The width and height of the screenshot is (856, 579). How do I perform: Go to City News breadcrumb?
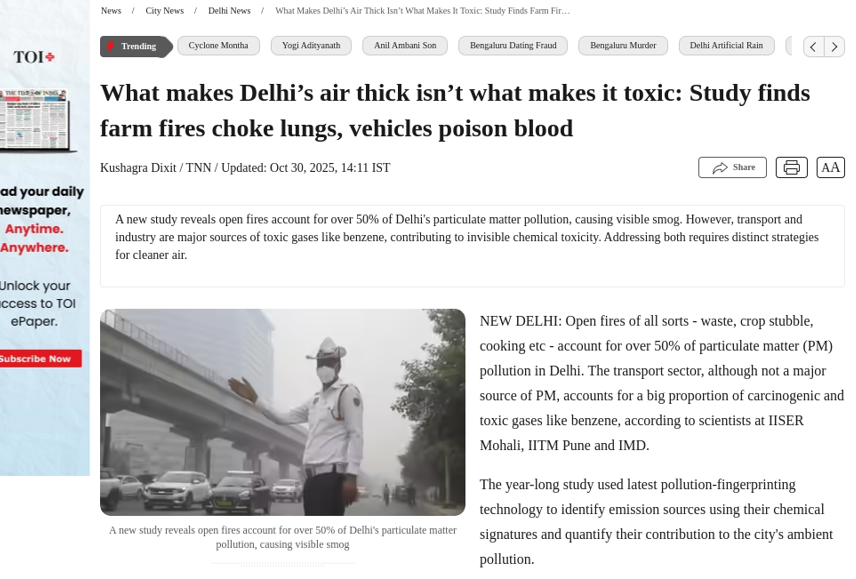(x=164, y=11)
